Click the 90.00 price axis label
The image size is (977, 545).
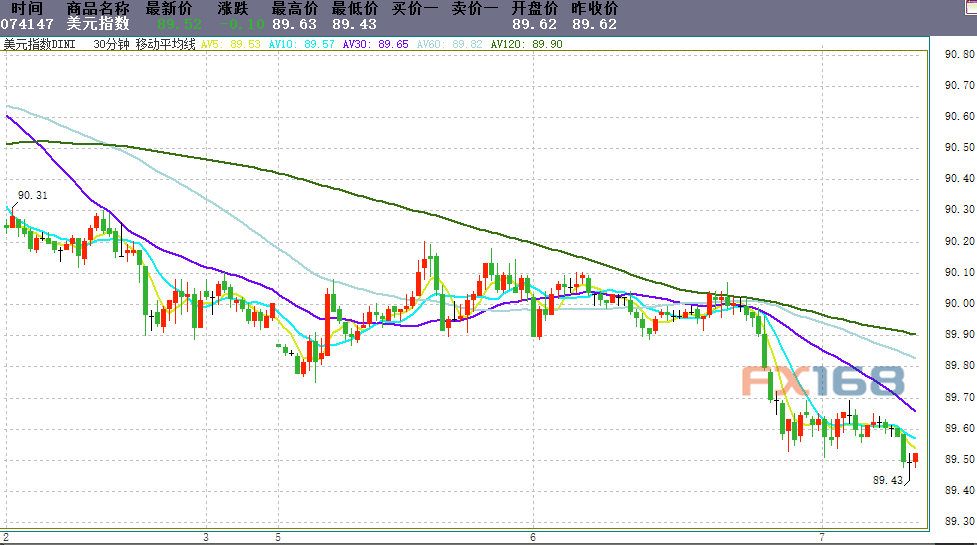(960, 303)
